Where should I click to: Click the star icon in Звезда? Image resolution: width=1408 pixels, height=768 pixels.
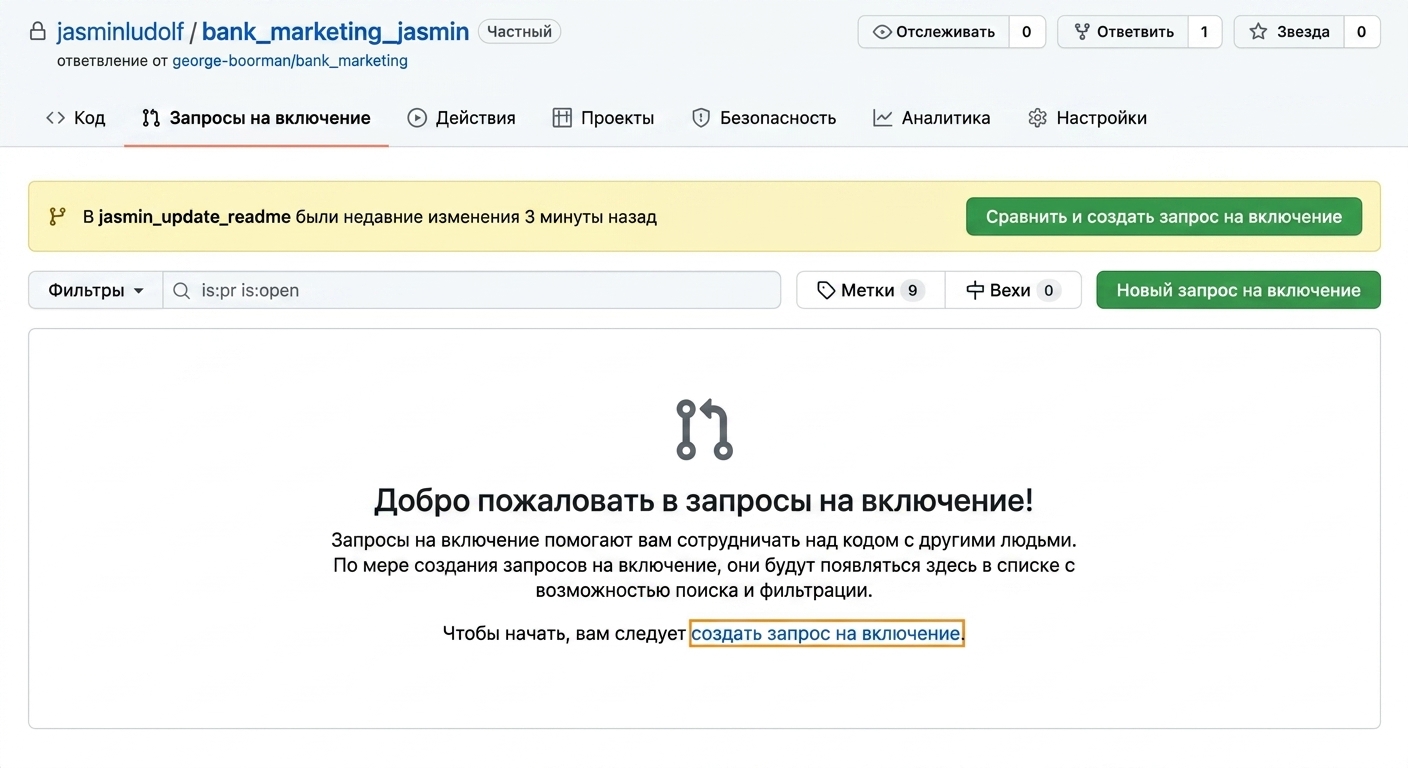pos(1259,32)
